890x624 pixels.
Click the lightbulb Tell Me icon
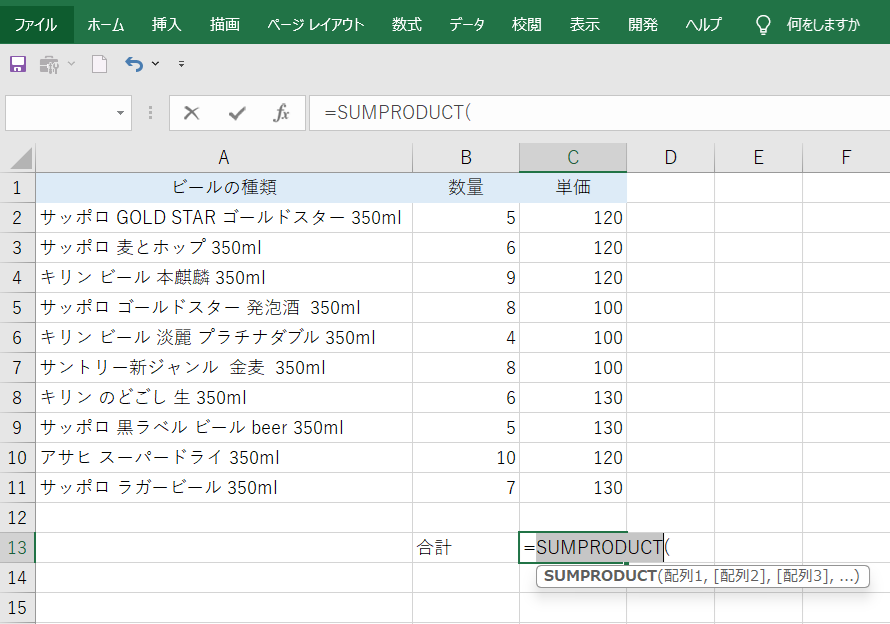pyautogui.click(x=761, y=24)
